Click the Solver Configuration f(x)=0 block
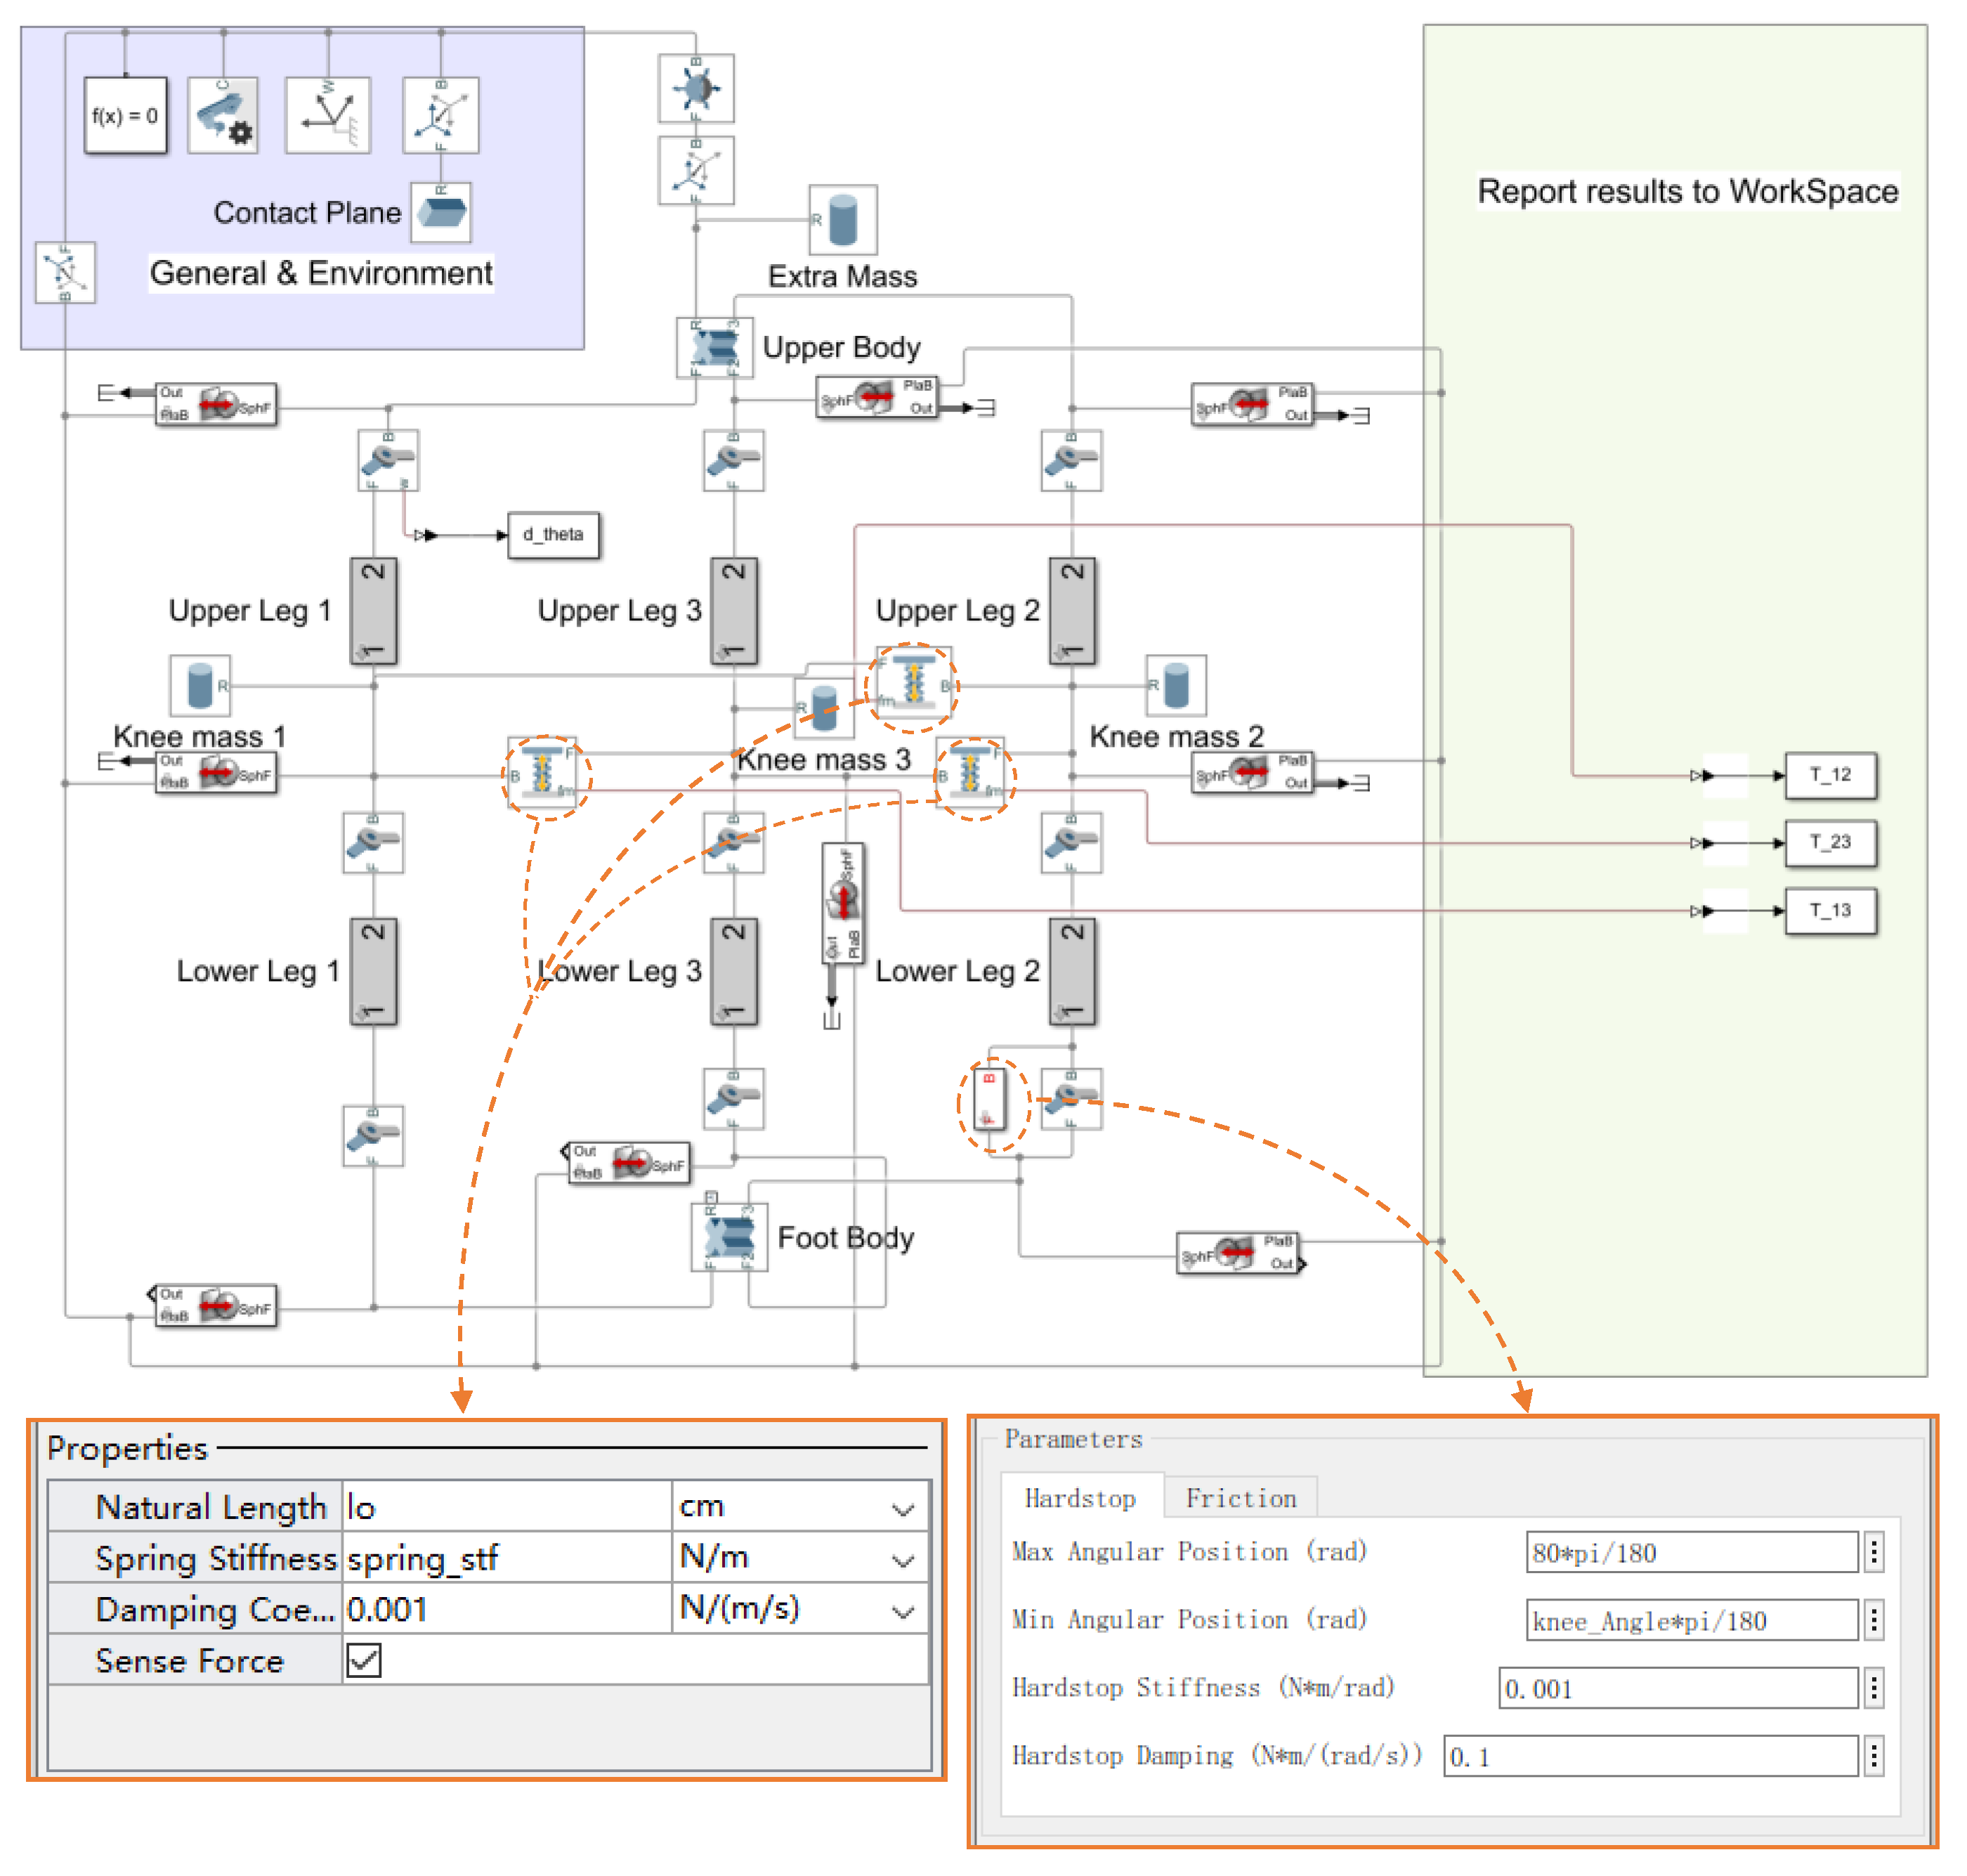 point(125,115)
